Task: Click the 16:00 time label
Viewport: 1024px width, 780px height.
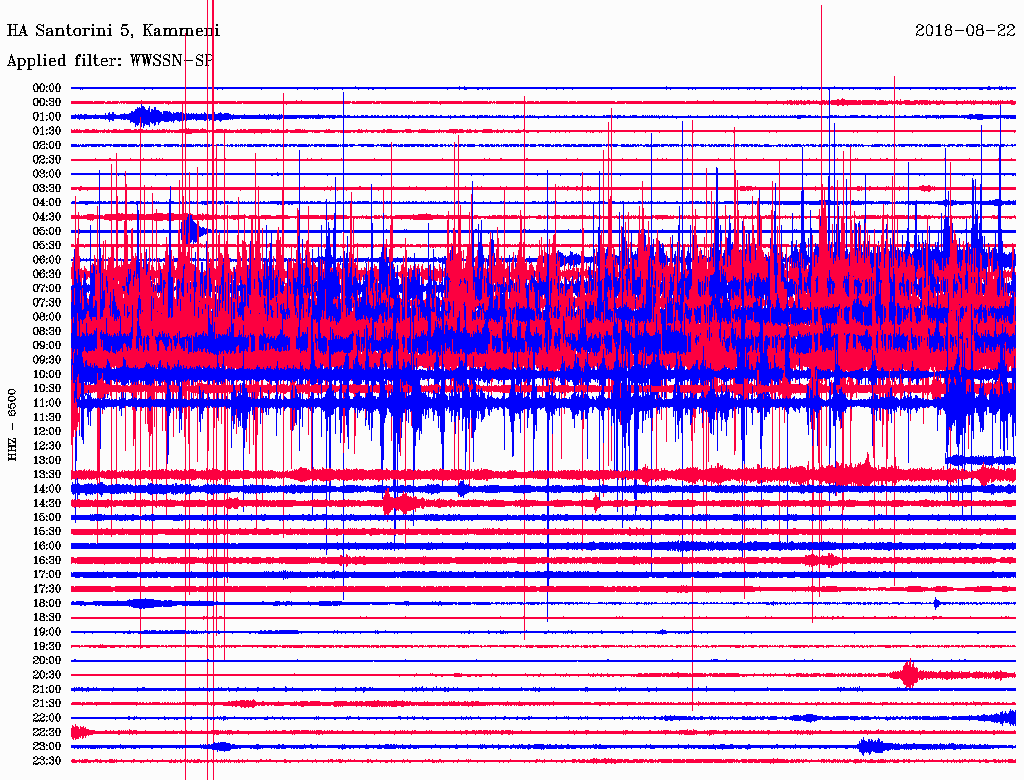Action: tap(47, 546)
